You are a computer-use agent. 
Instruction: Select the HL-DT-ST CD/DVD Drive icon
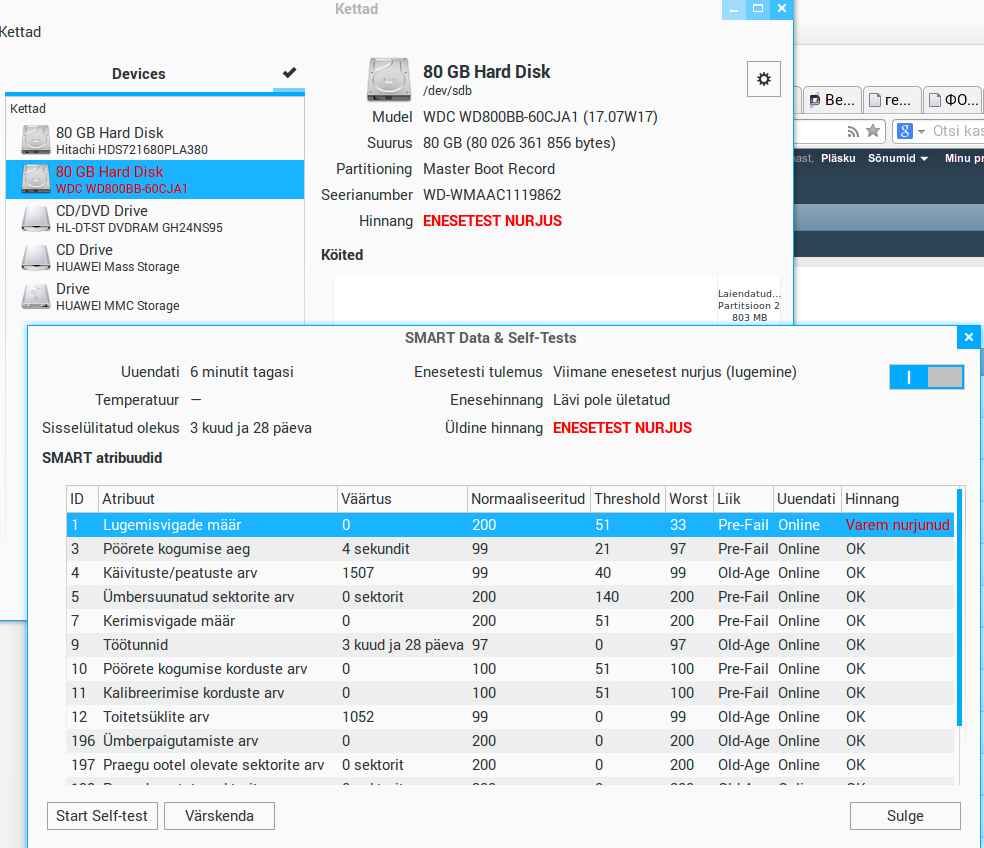coord(36,218)
